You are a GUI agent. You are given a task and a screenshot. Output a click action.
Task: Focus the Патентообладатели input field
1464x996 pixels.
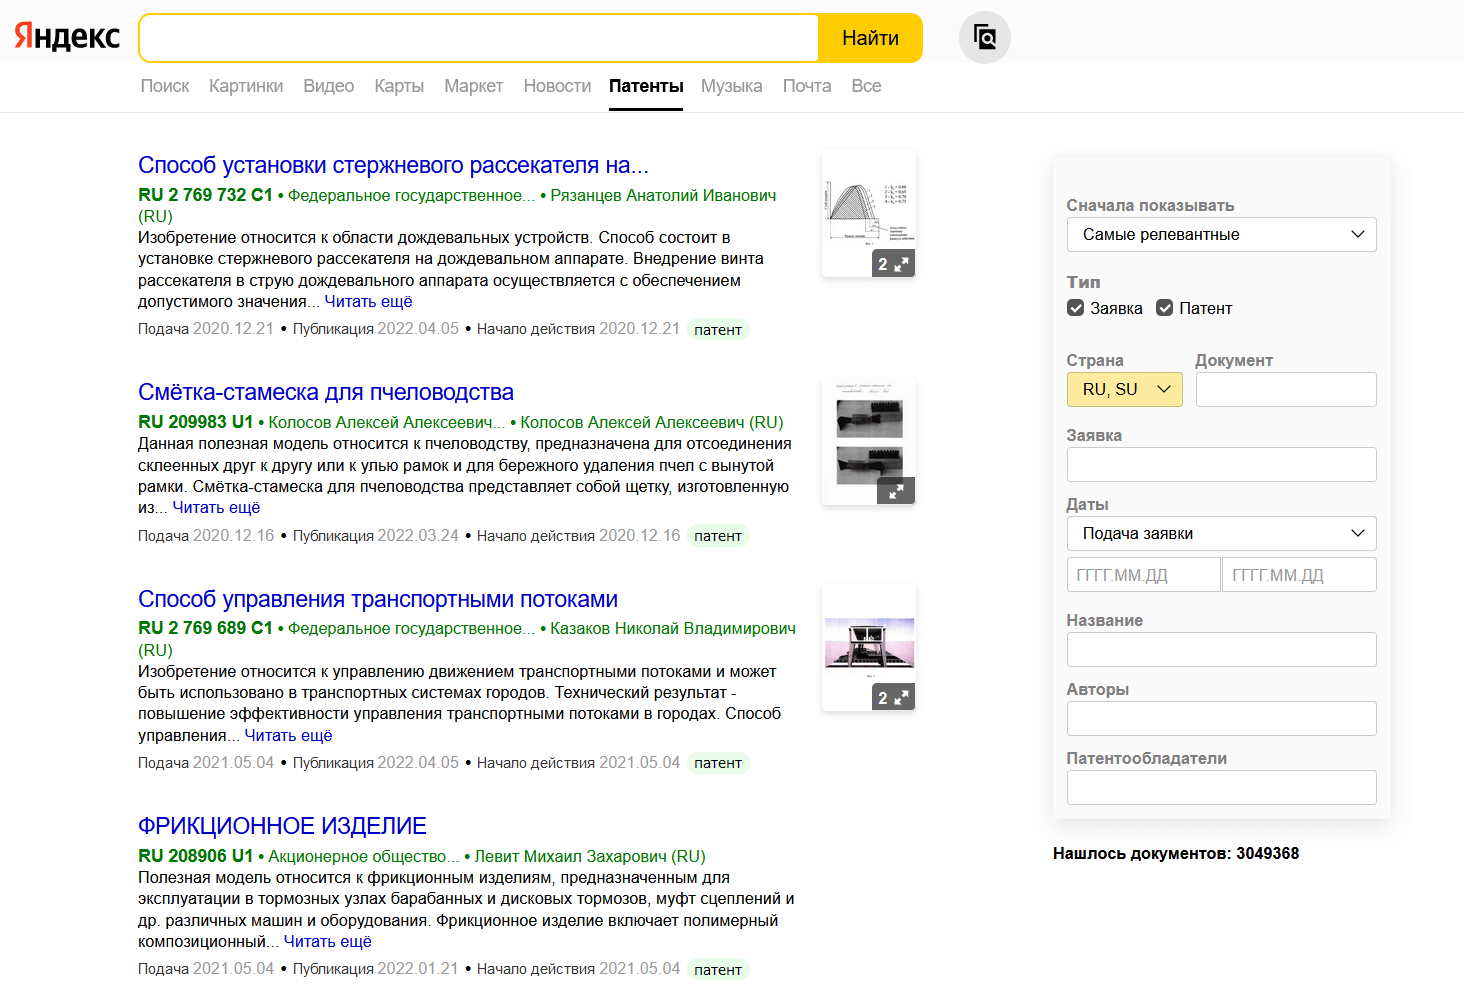pyautogui.click(x=1222, y=788)
